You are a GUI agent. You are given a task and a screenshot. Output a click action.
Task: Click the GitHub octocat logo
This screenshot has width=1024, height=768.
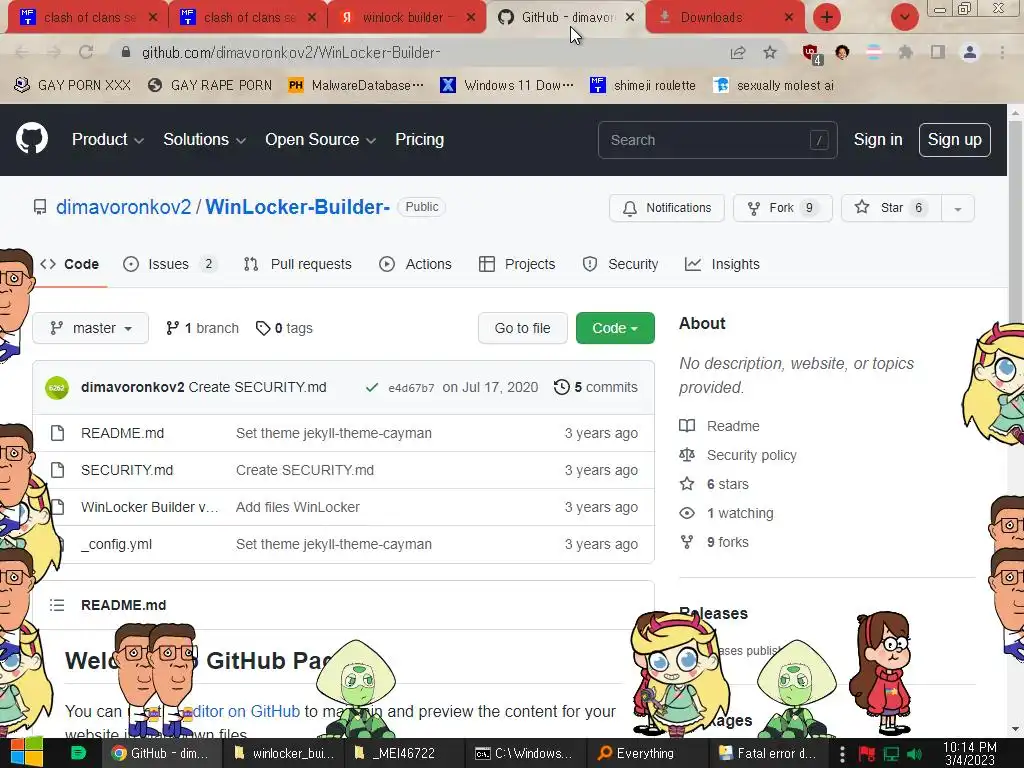coord(31,138)
